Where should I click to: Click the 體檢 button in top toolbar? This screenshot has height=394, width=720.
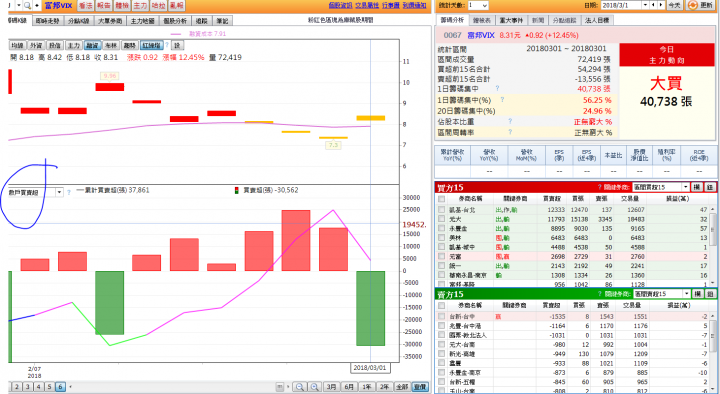[x=122, y=6]
